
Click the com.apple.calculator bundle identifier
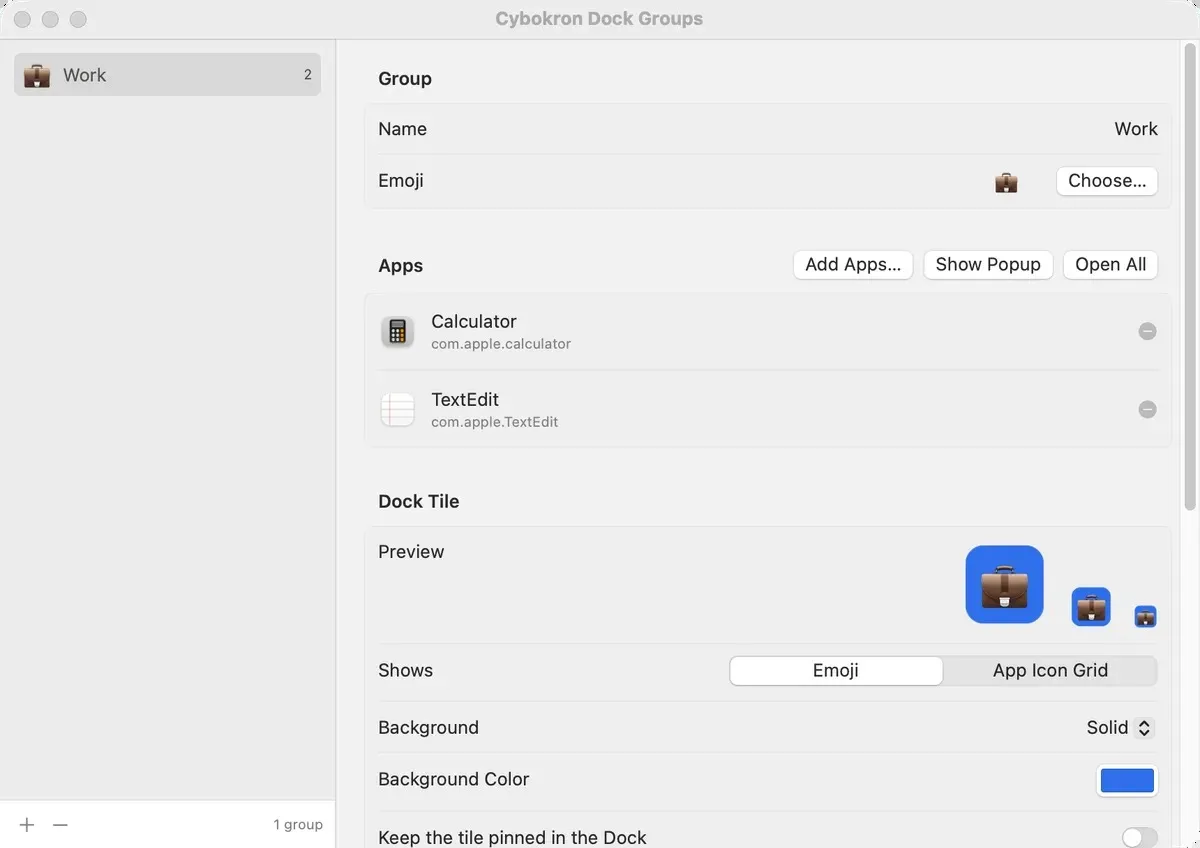[x=501, y=344]
